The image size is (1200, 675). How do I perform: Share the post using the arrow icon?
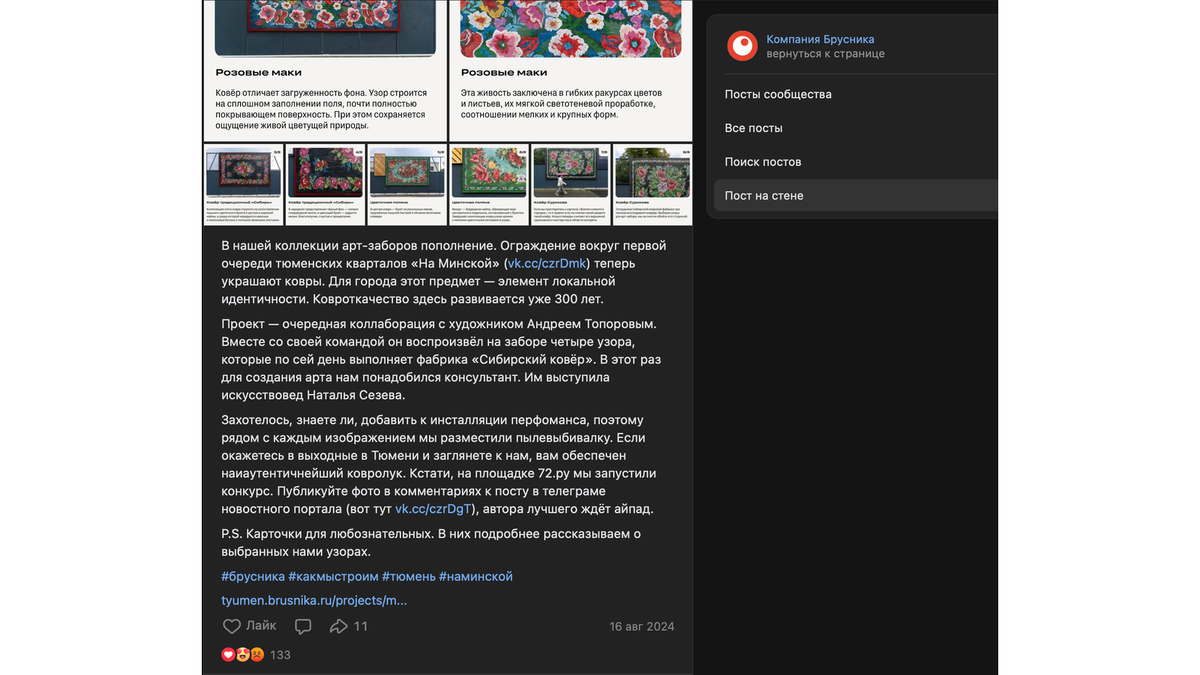pyautogui.click(x=340, y=625)
